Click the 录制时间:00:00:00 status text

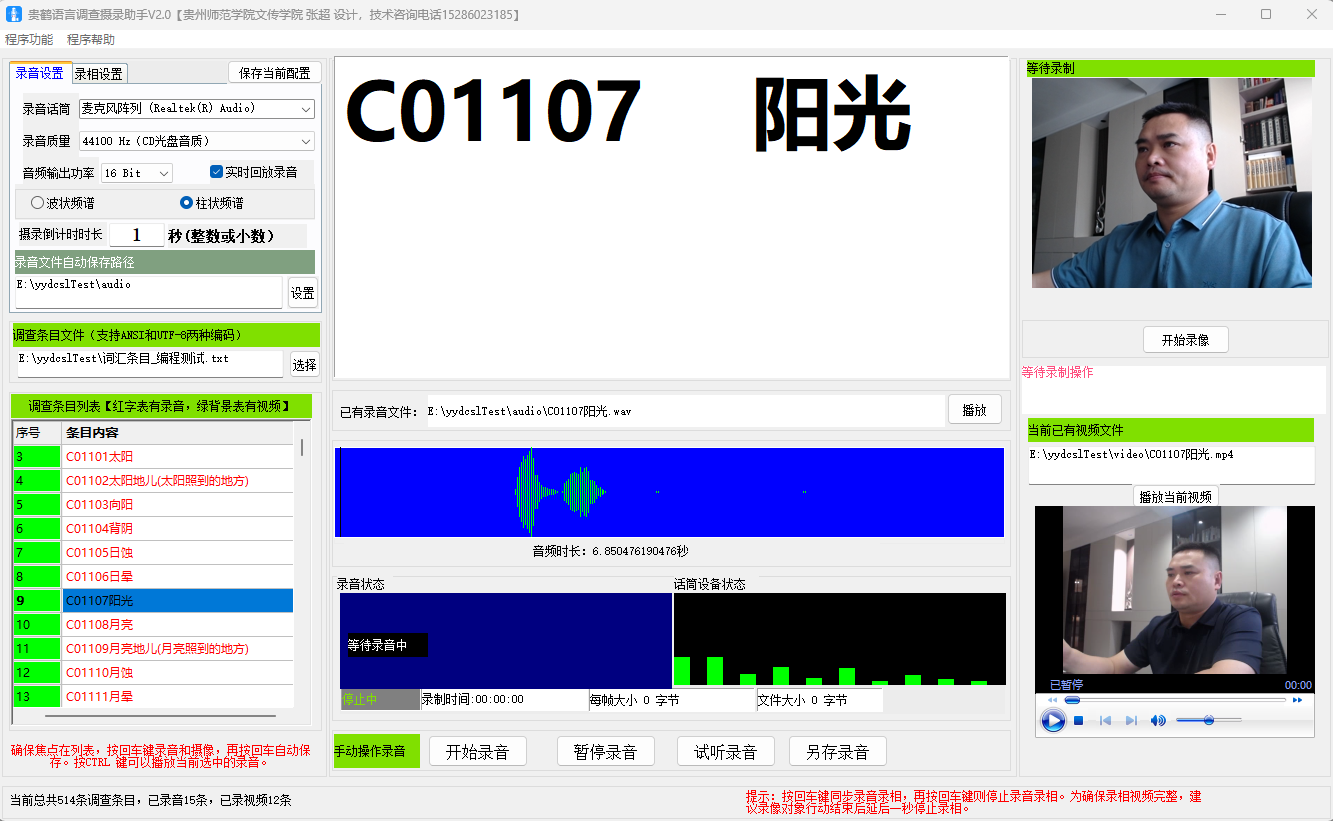tap(472, 700)
